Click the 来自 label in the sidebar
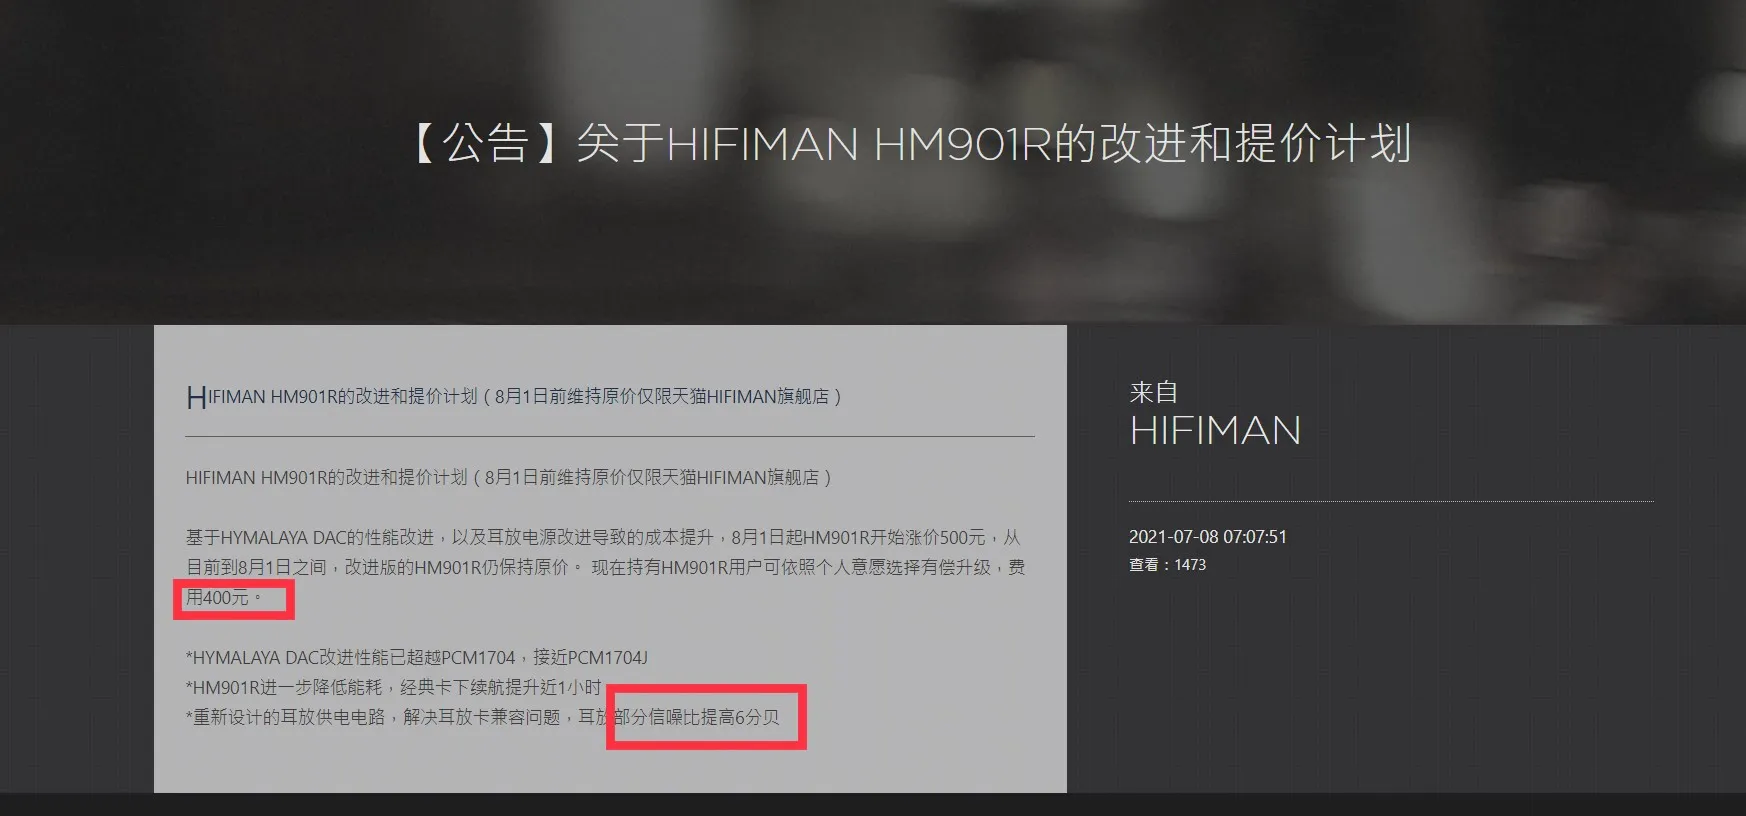Image resolution: width=1746 pixels, height=816 pixels. pos(1153,392)
